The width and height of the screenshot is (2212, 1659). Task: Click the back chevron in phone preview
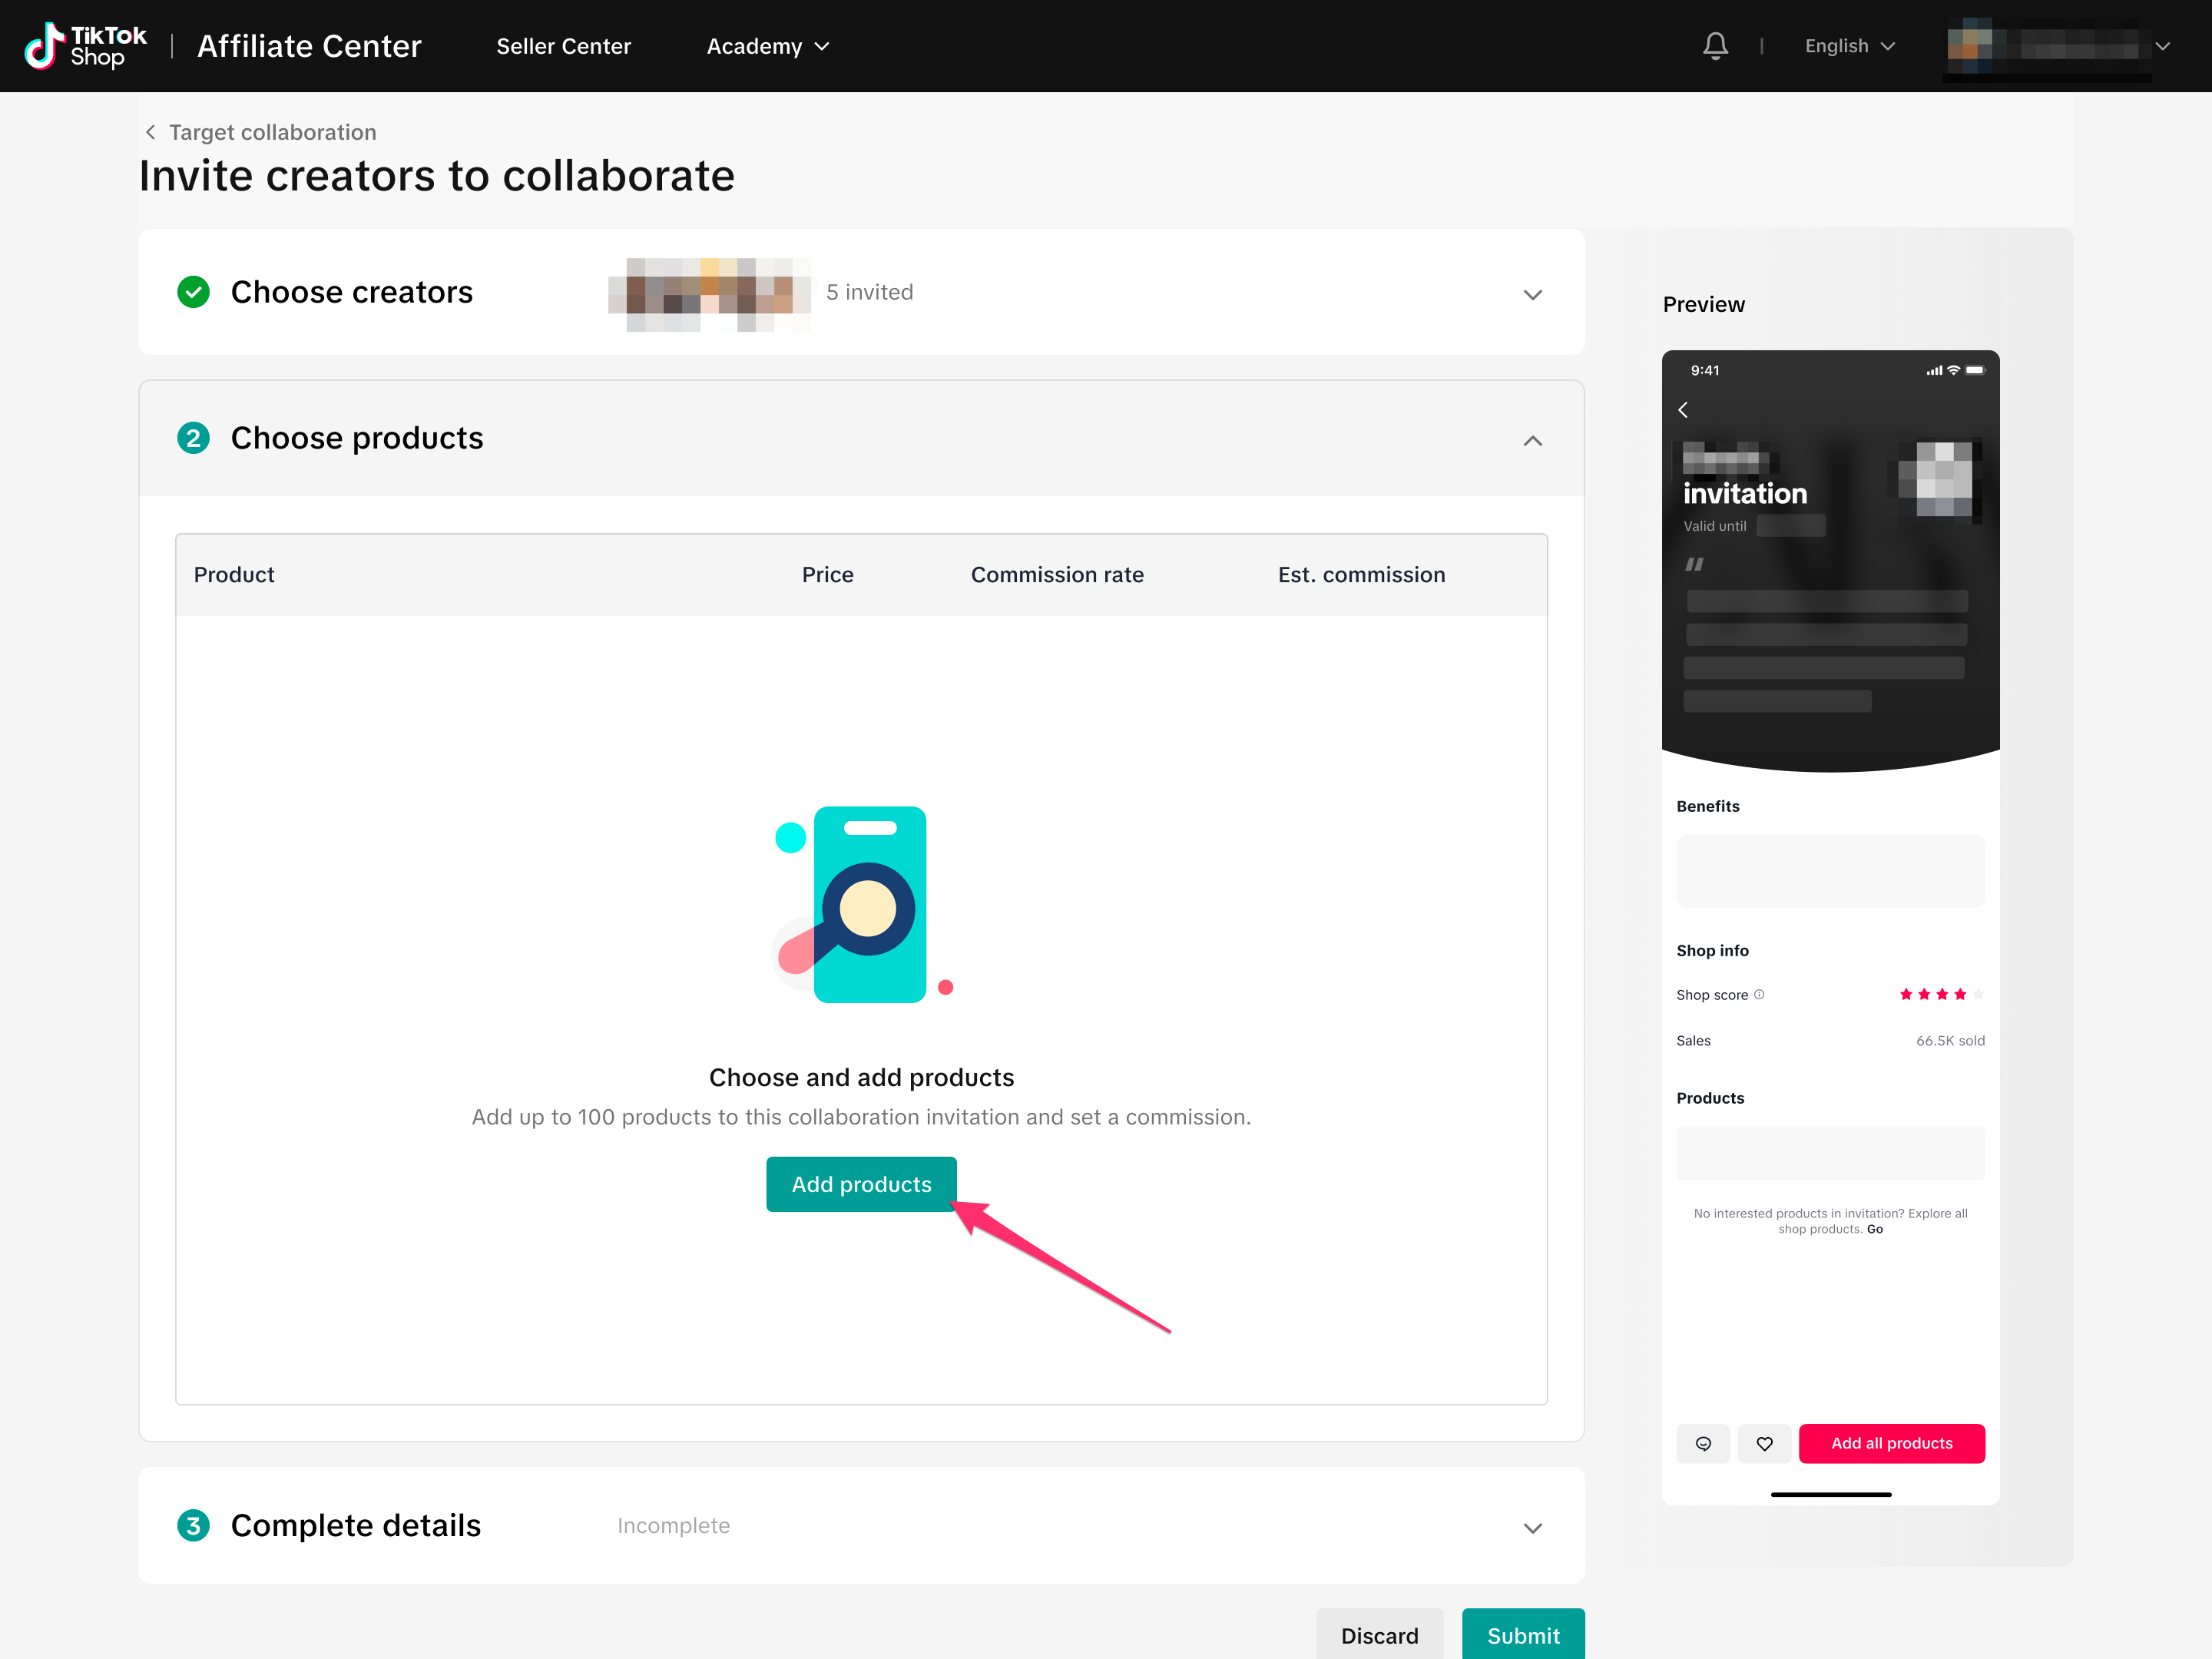[1683, 410]
